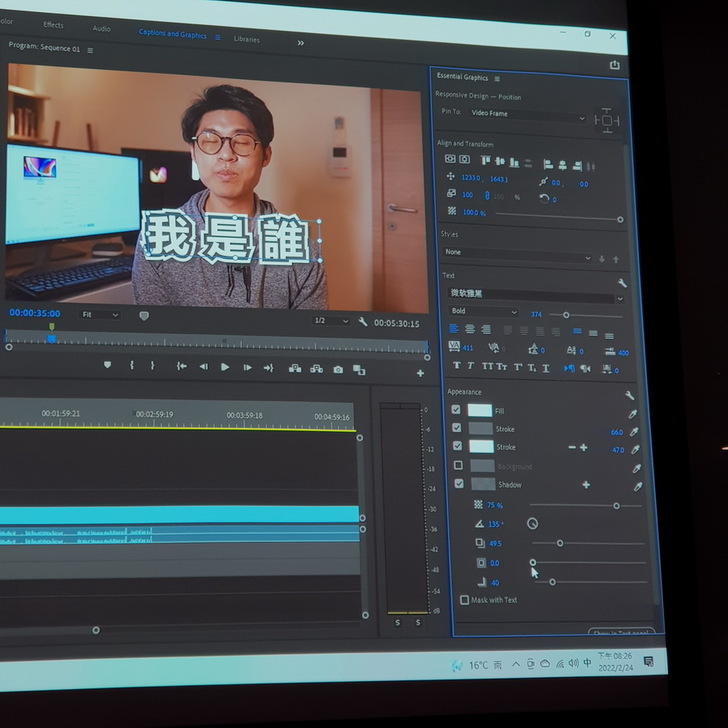
Task: Uncheck the Shadow checkbox
Action: [x=459, y=484]
